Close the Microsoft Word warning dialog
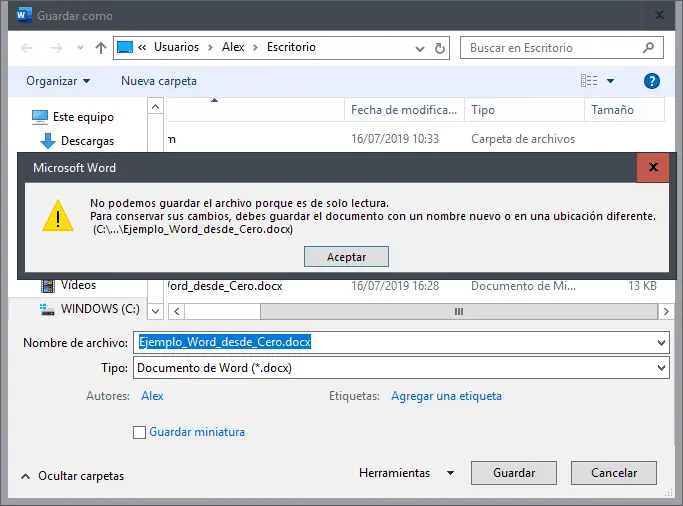Screen dimensions: 683x506 (x=653, y=167)
